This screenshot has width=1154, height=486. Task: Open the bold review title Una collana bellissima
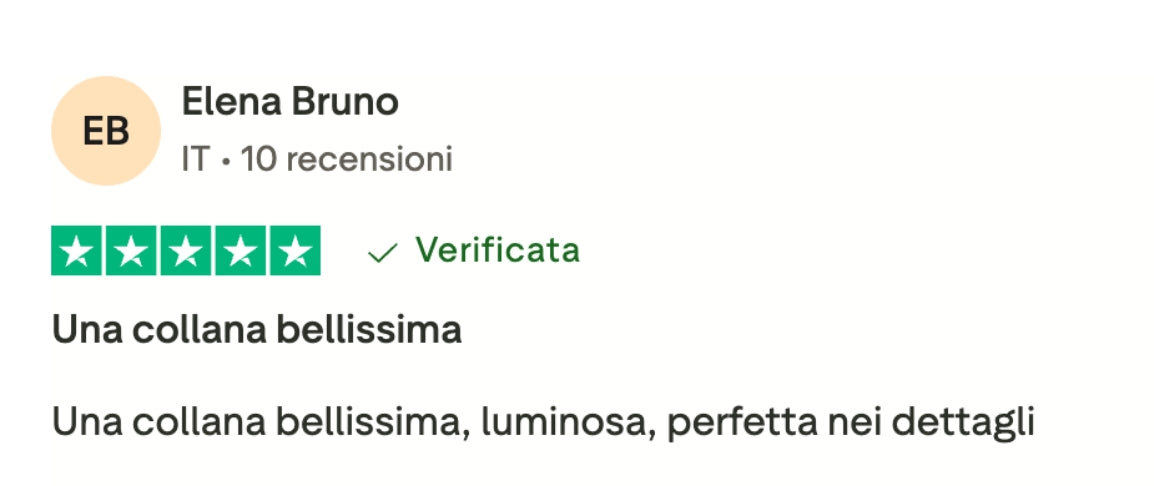tap(257, 330)
